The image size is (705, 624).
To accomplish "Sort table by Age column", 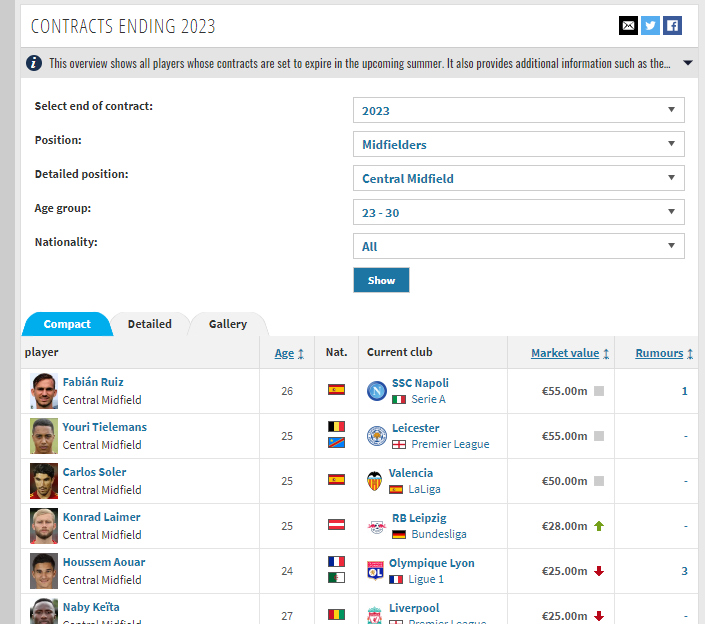I will [x=289, y=353].
